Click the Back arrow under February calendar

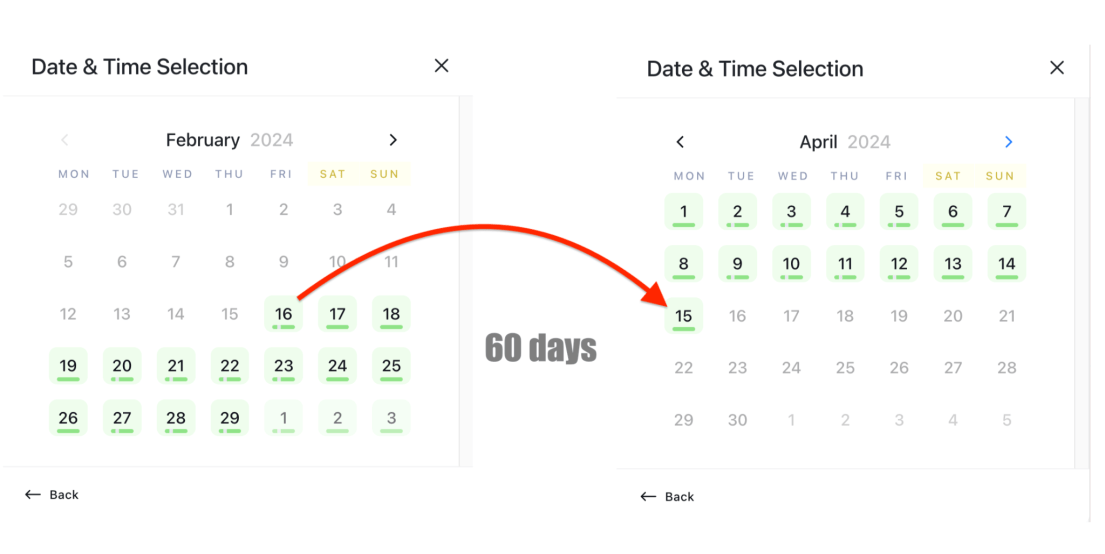(x=32, y=495)
